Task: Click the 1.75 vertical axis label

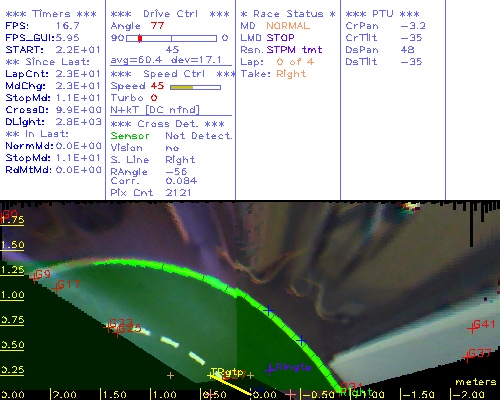Action: 13,220
